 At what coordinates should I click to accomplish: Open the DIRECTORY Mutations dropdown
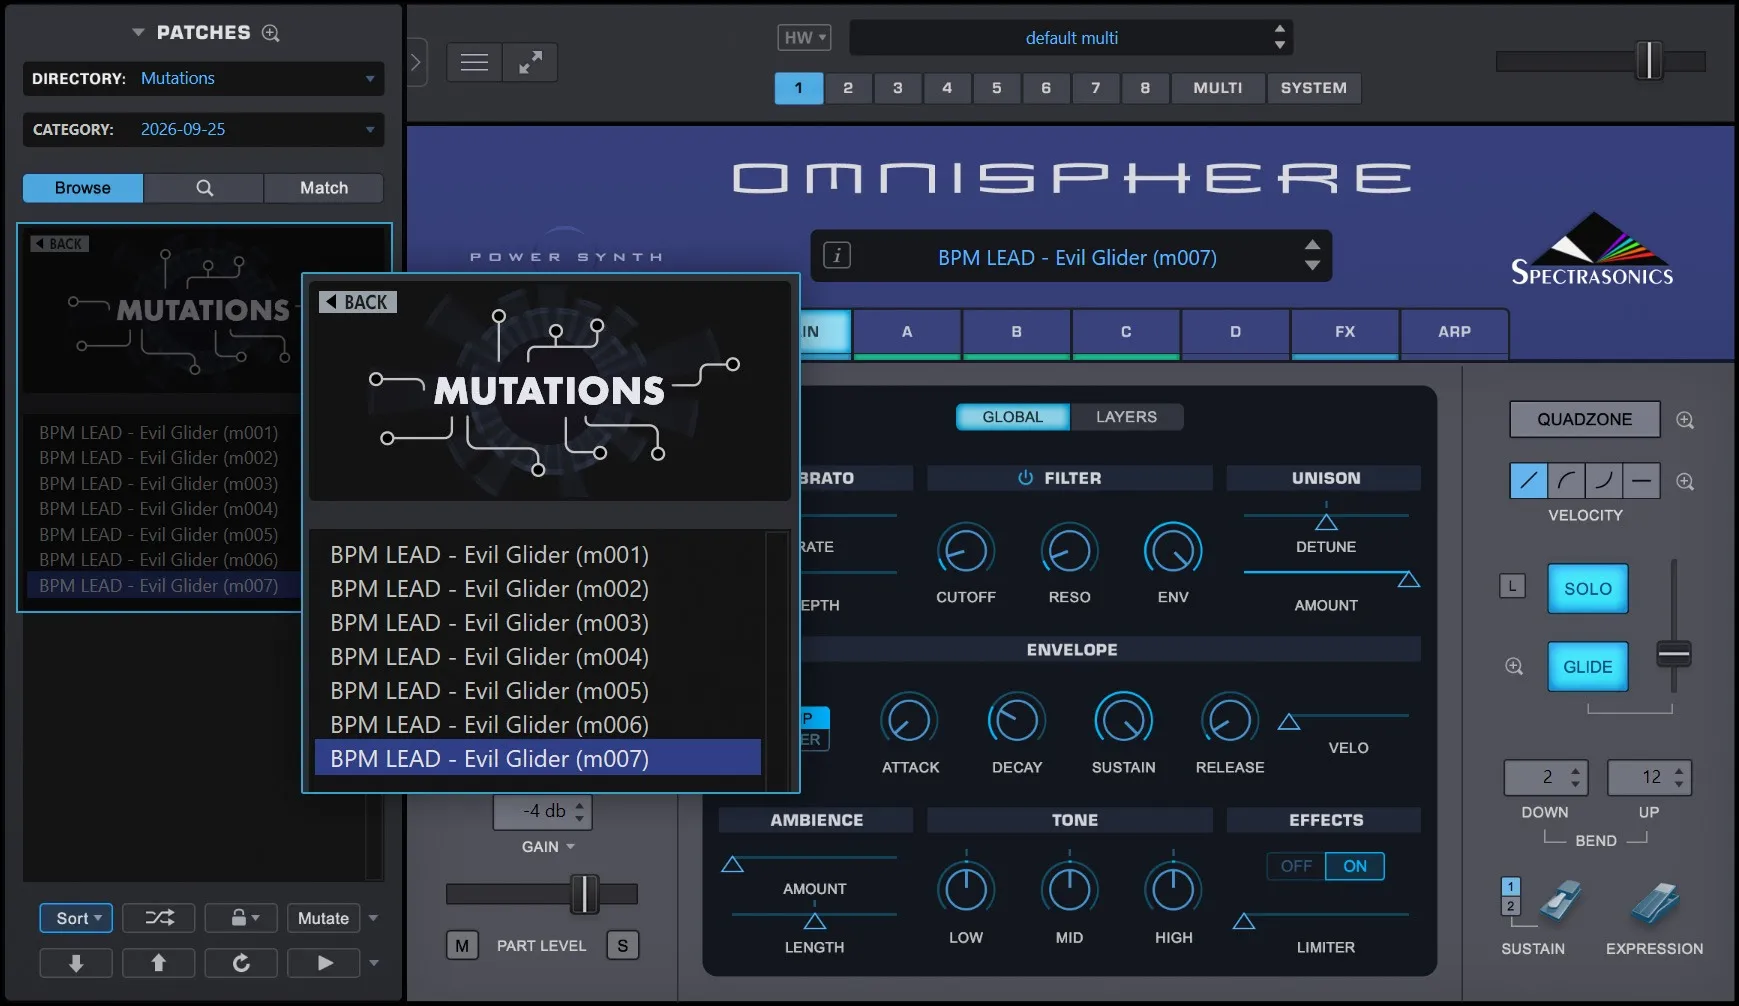204,78
